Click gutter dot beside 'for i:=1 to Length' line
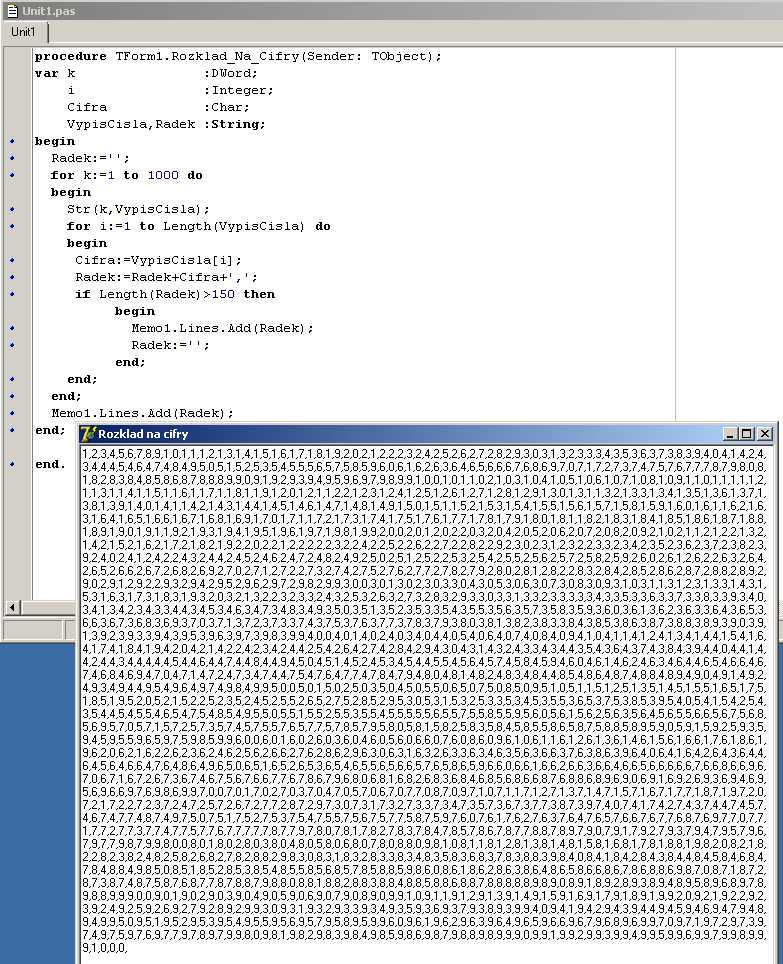783x964 pixels. coord(12,226)
